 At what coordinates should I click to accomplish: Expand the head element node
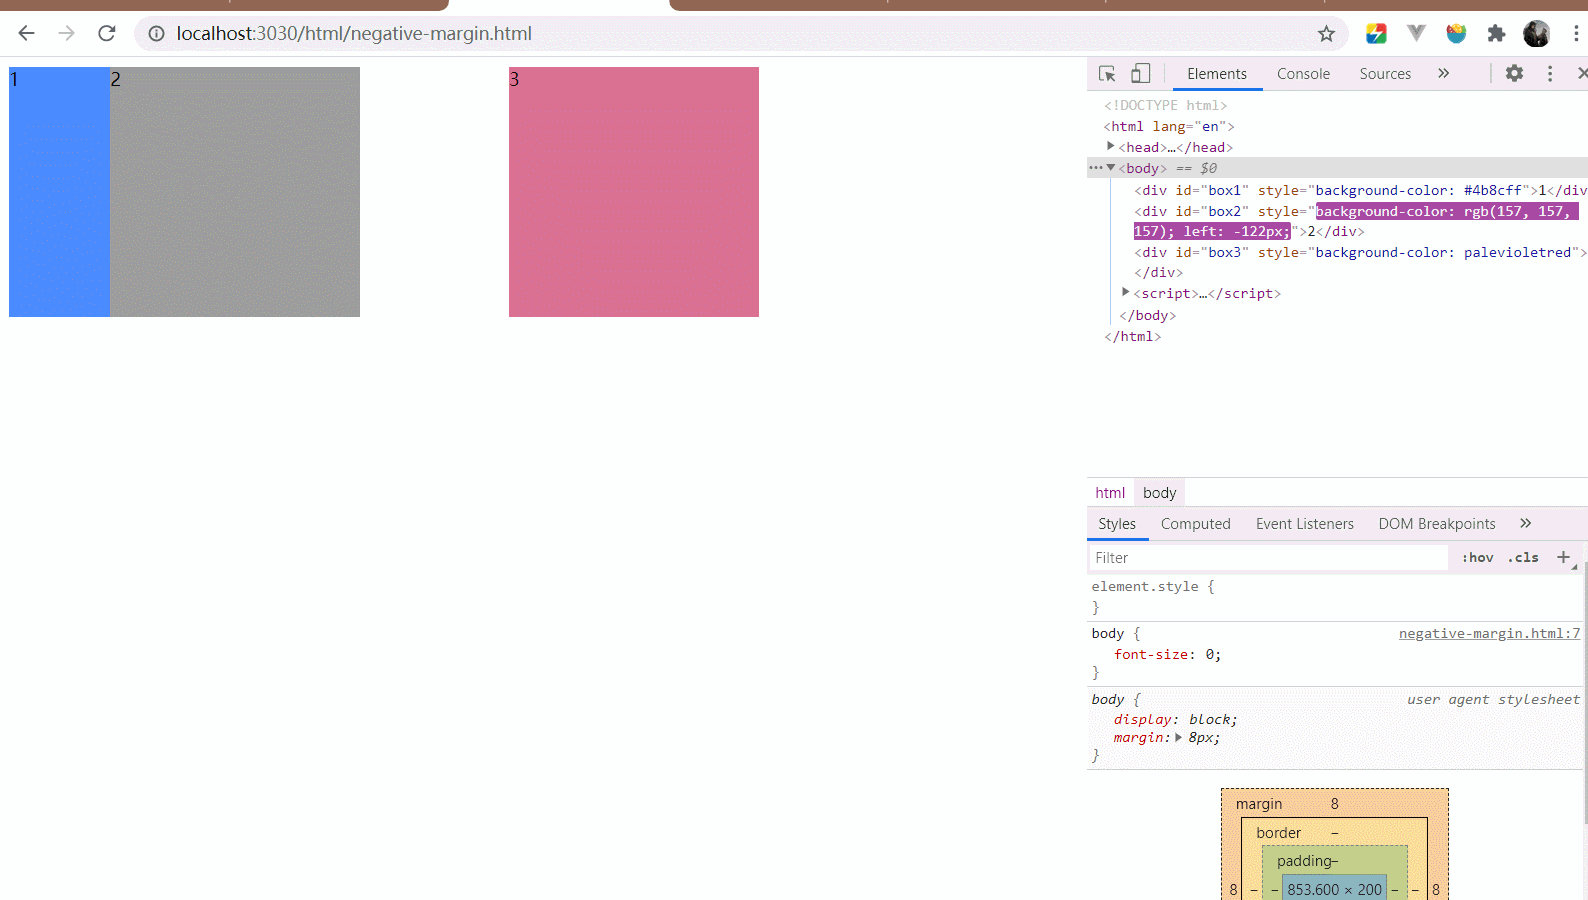(1111, 147)
